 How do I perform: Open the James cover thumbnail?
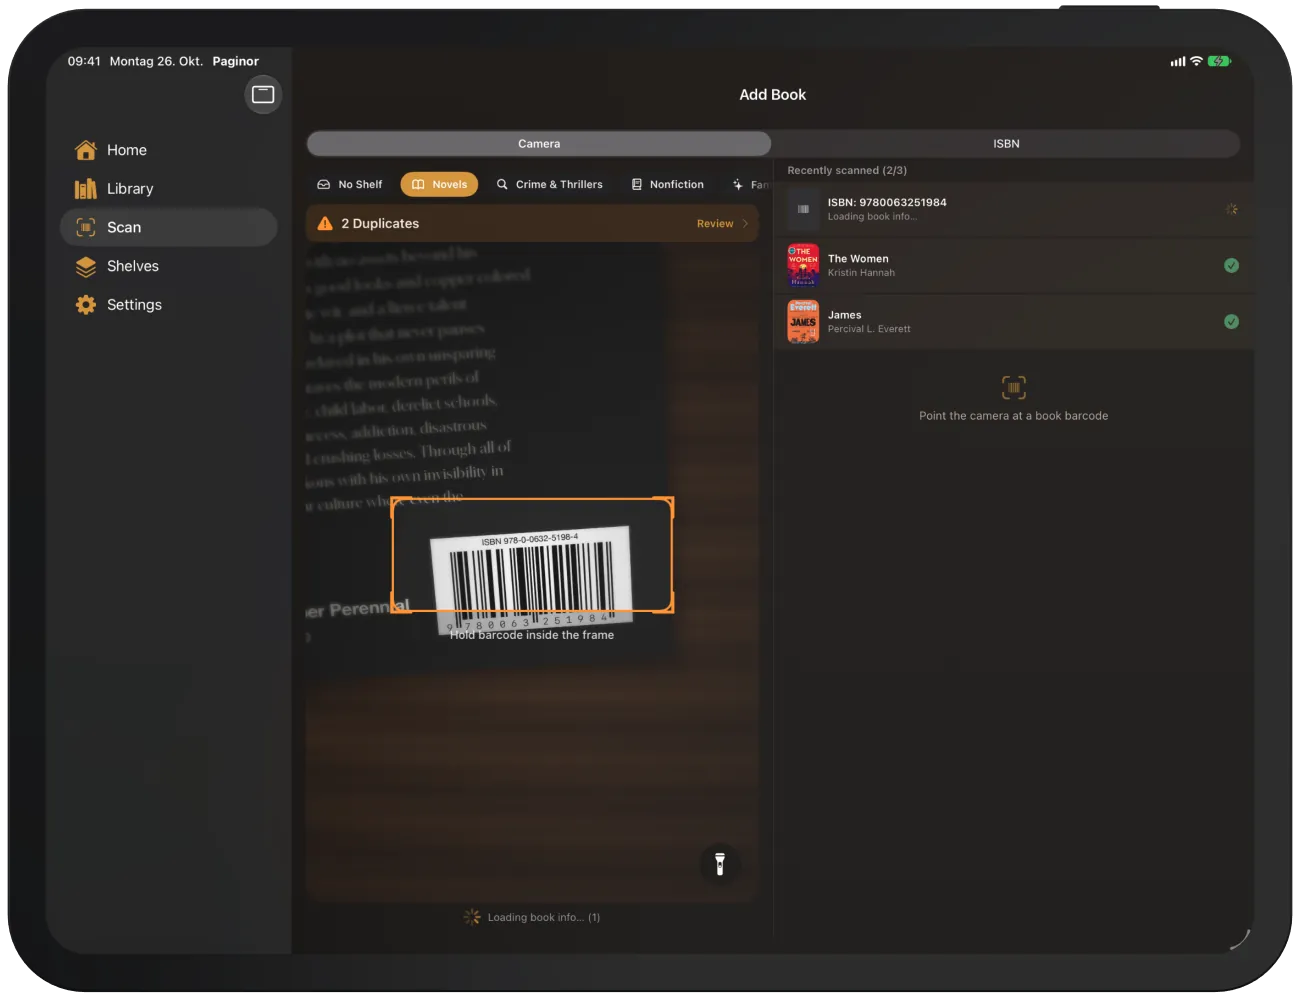803,322
